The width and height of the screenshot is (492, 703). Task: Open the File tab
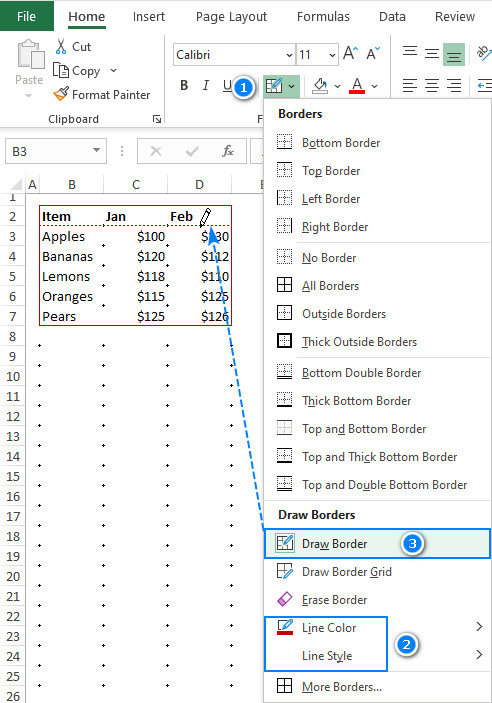pos(26,16)
